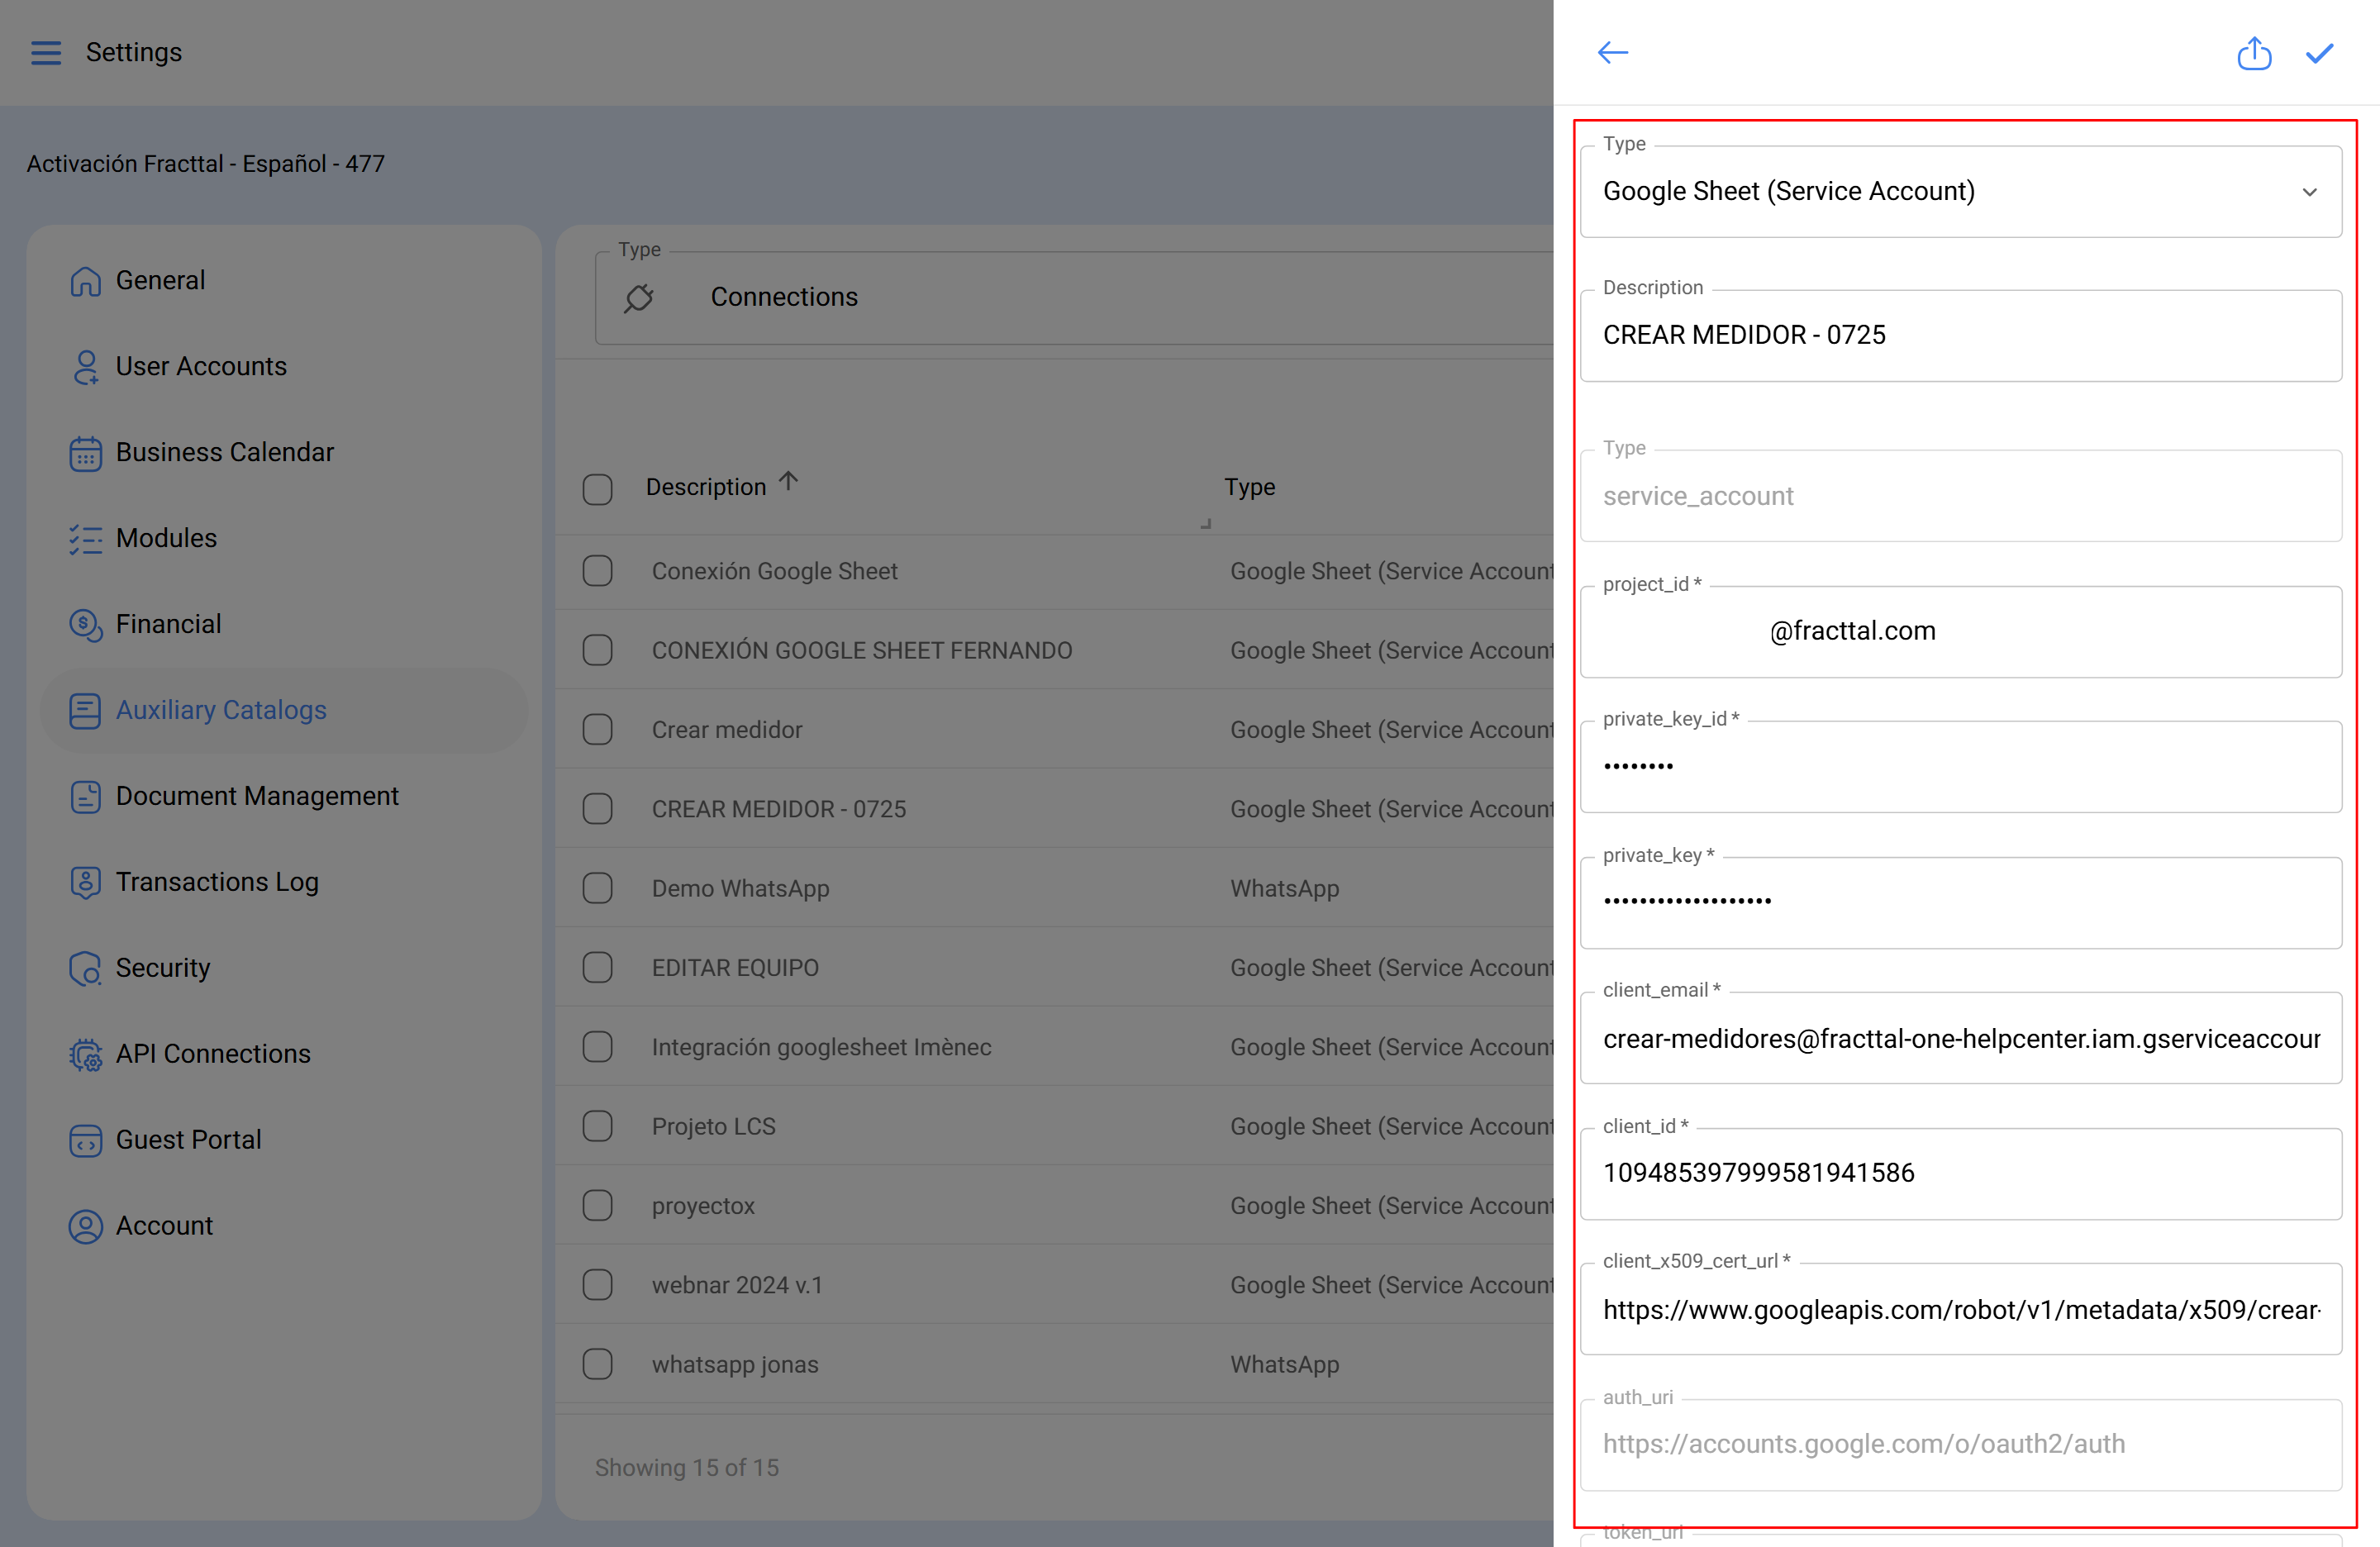Open the Financial settings section
The height and width of the screenshot is (1547, 2380).
[x=168, y=624]
